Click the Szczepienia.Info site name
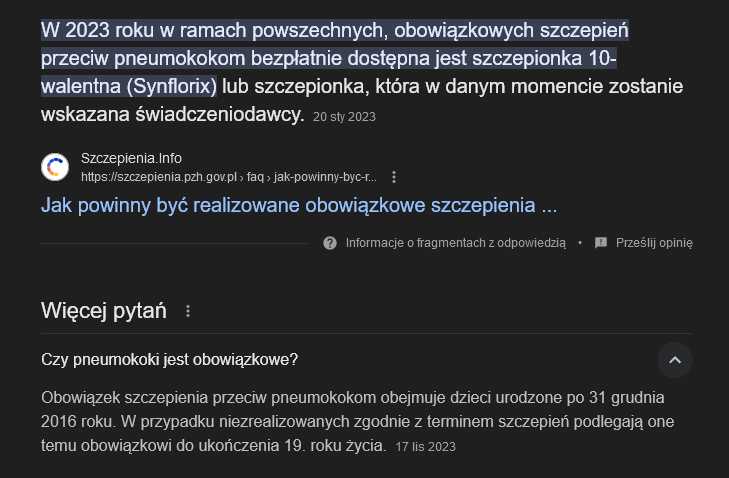The image size is (729, 478). 131,158
